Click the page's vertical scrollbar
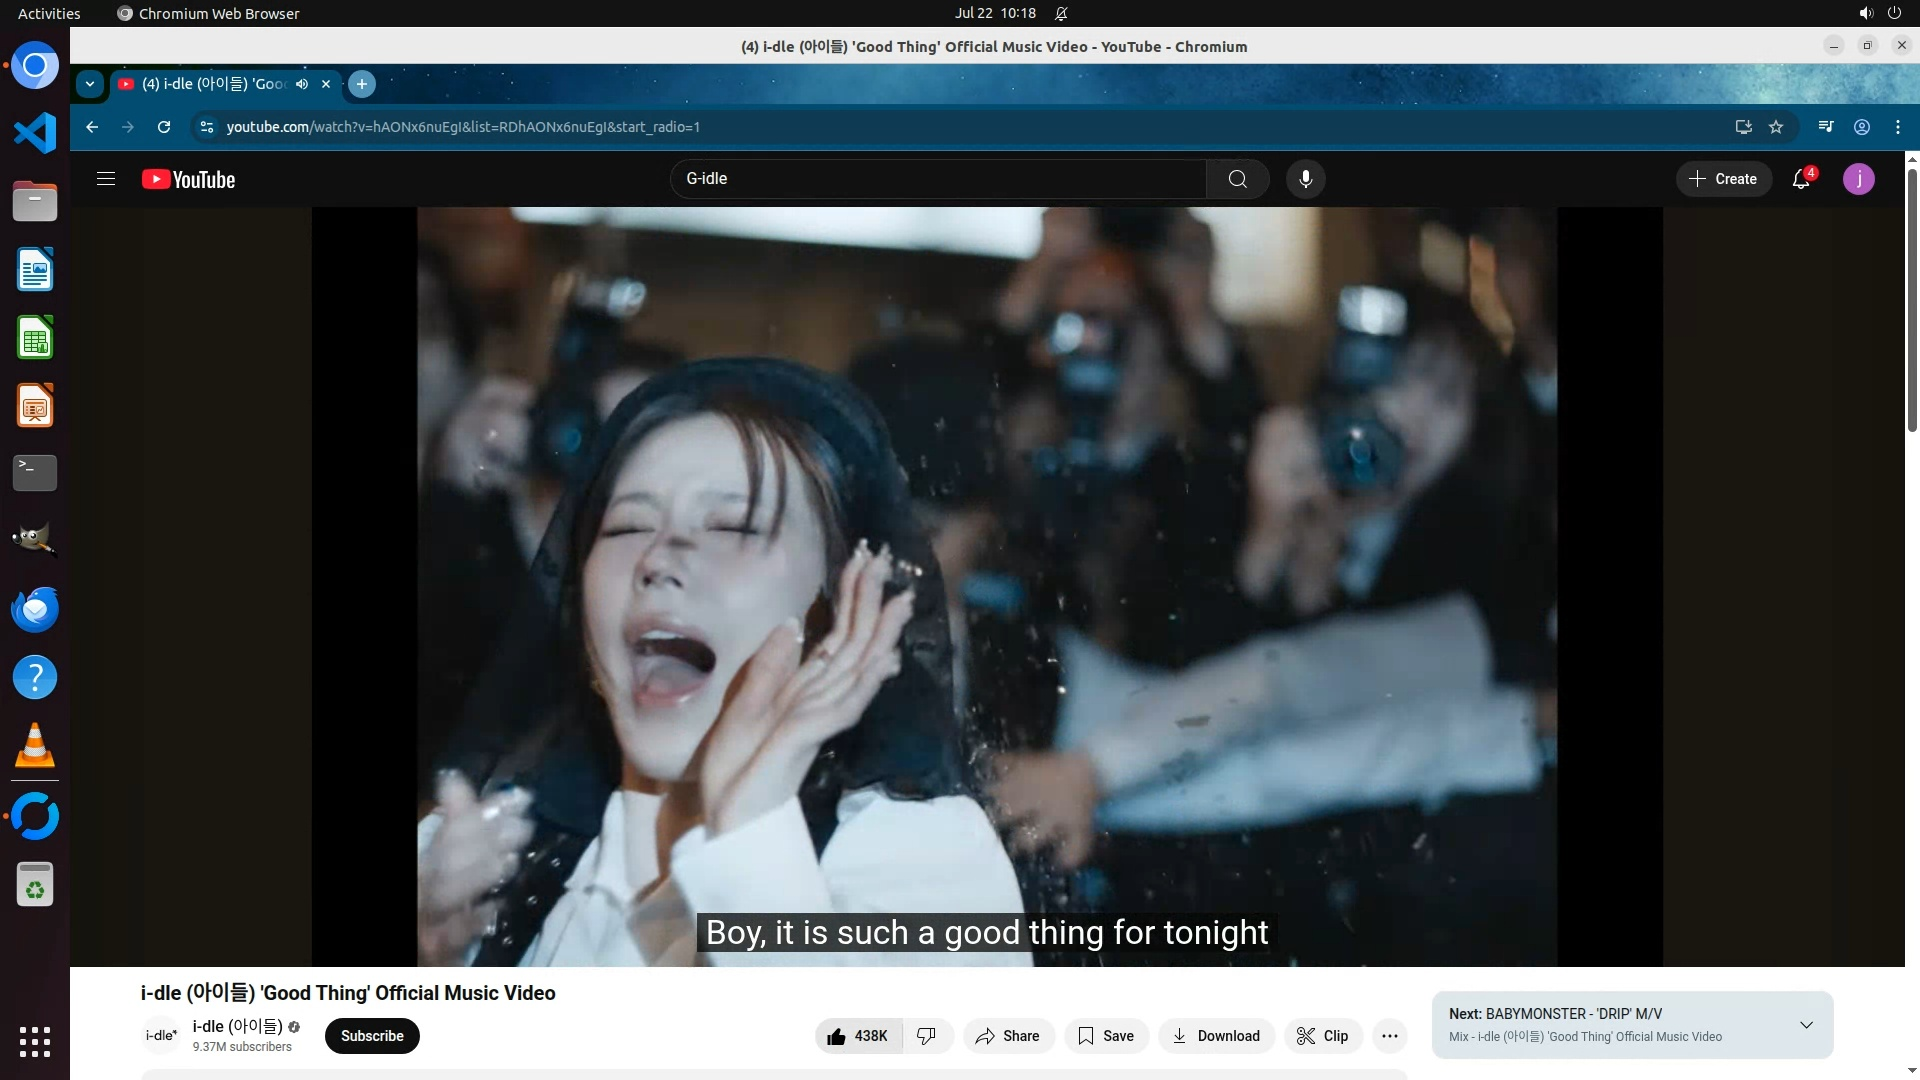Screen dimensions: 1920x1080 [1912, 300]
